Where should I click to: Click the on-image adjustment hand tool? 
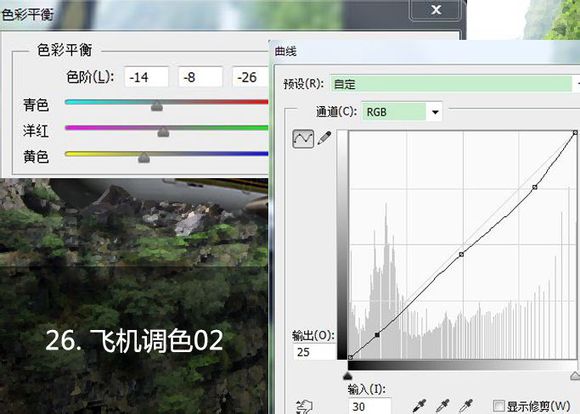[x=305, y=407]
